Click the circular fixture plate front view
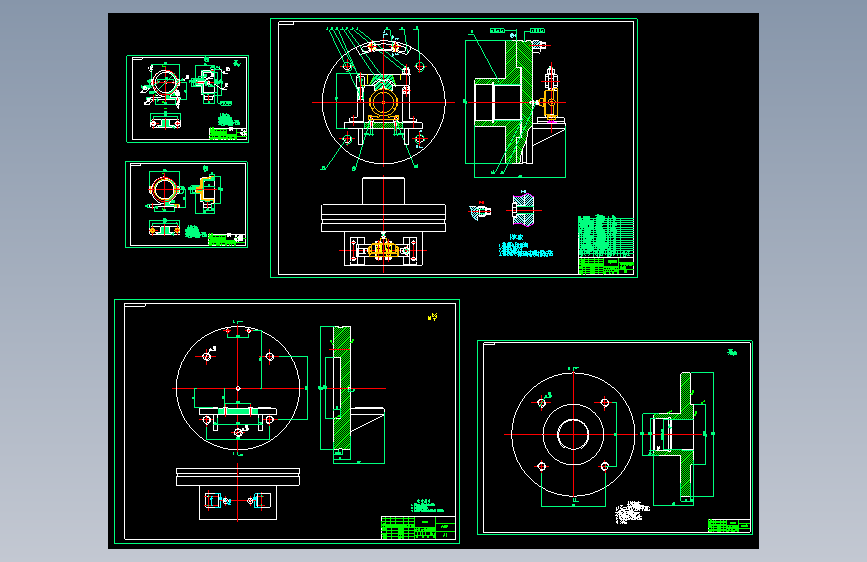The image size is (867, 562). (x=238, y=388)
